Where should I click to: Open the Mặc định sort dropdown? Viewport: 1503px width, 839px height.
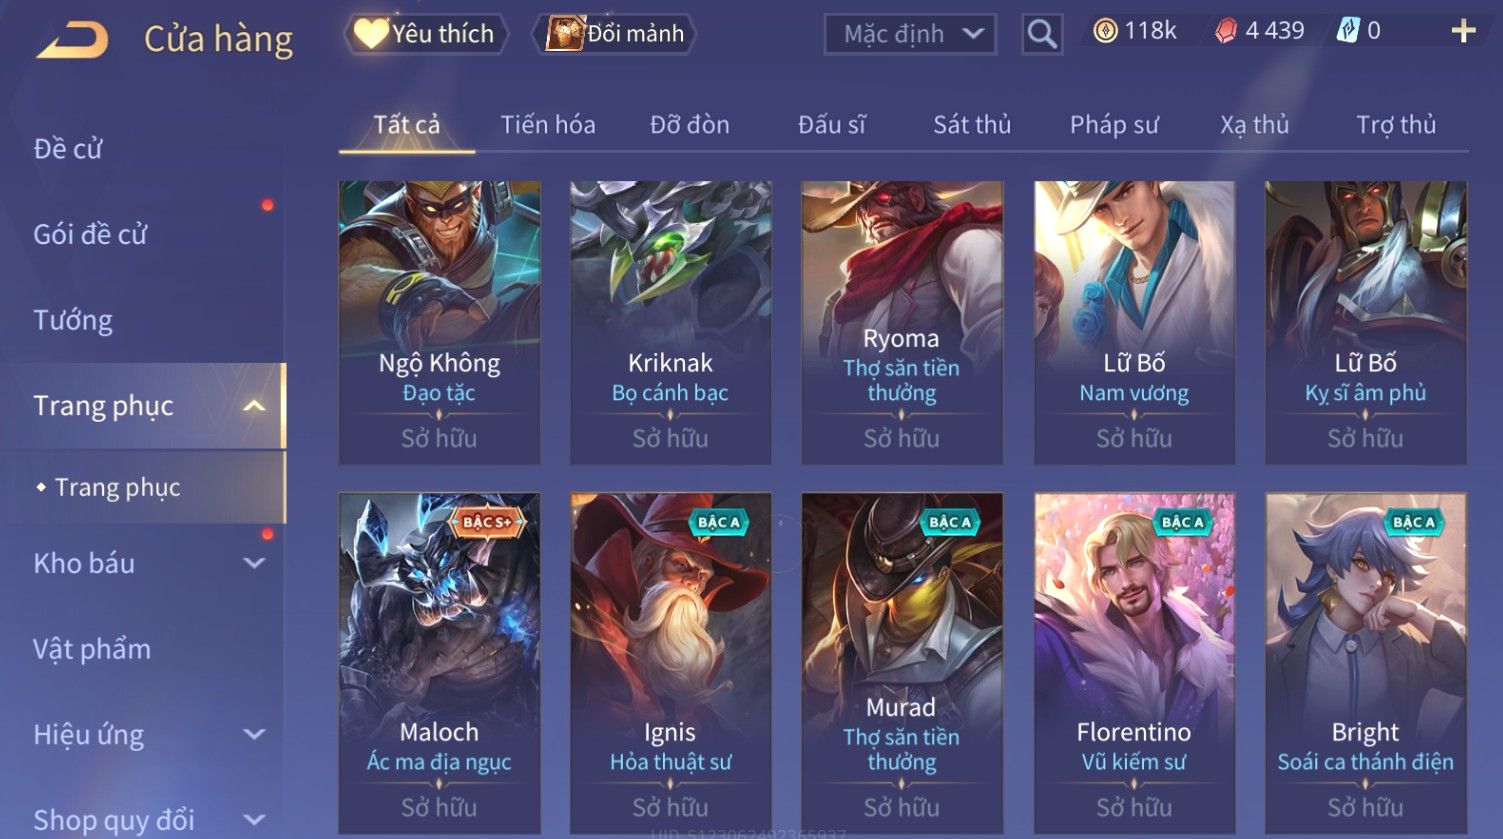coord(910,34)
